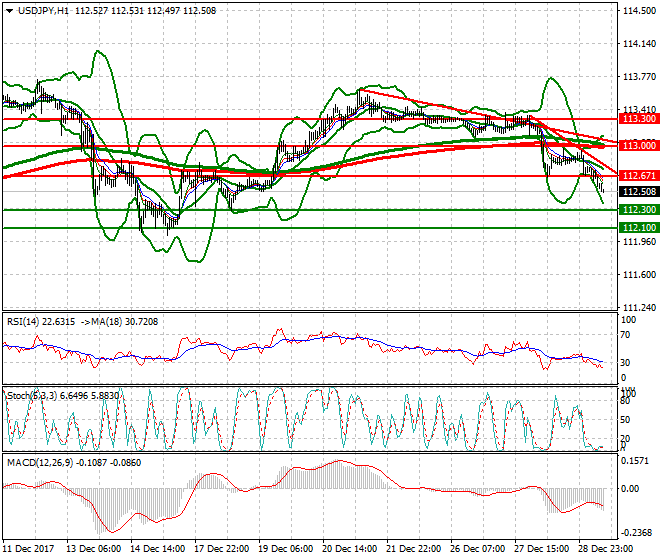The image size is (660, 560).
Task: Click the 20 Dec 14:00 time axis label
Action: tap(351, 549)
